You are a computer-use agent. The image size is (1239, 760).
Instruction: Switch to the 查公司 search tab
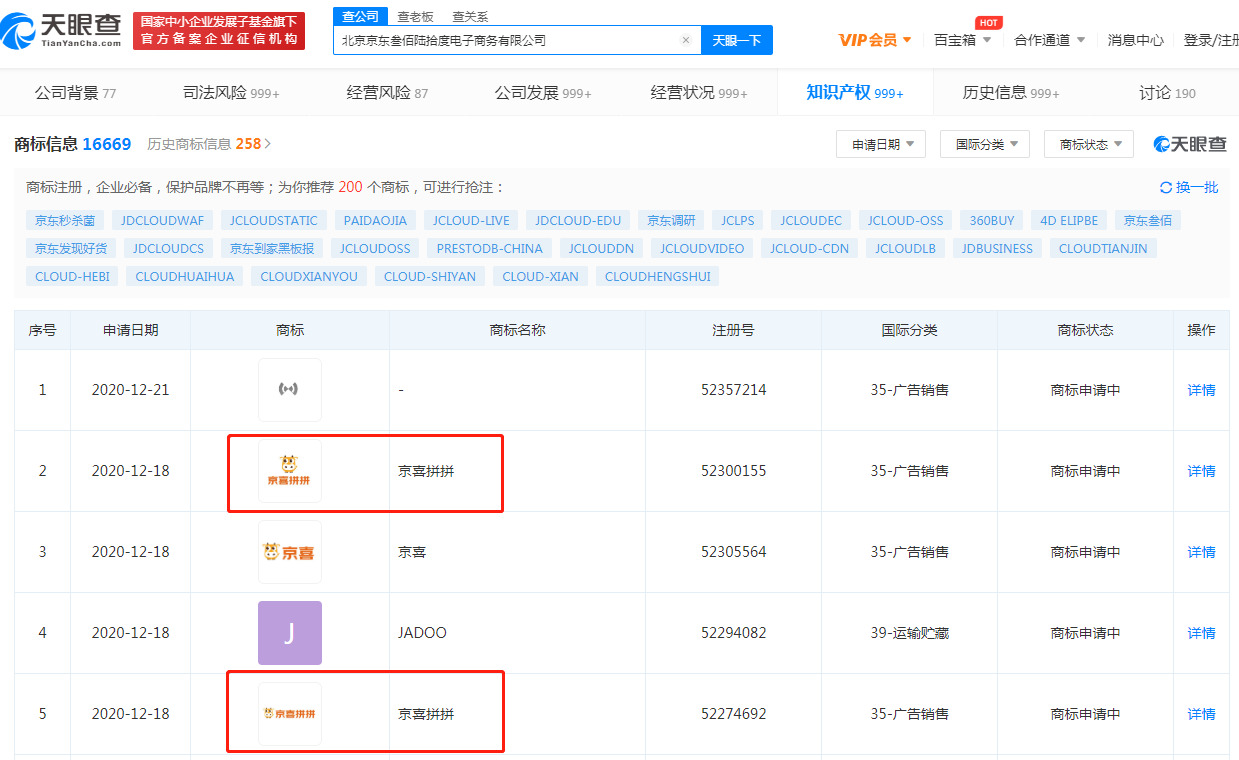(x=360, y=16)
